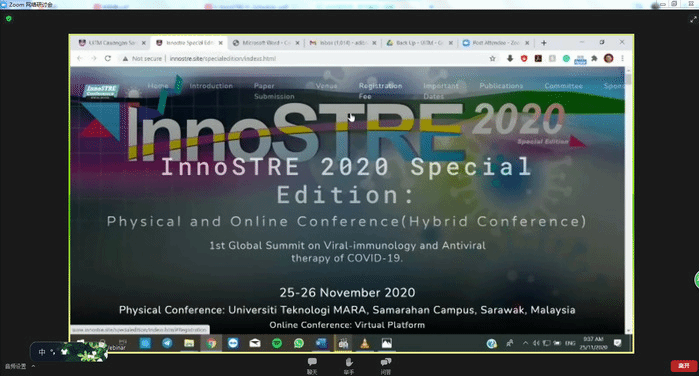699x376 pixels.
Task: Open Chrome extensions puzzle icon
Action: click(x=594, y=58)
